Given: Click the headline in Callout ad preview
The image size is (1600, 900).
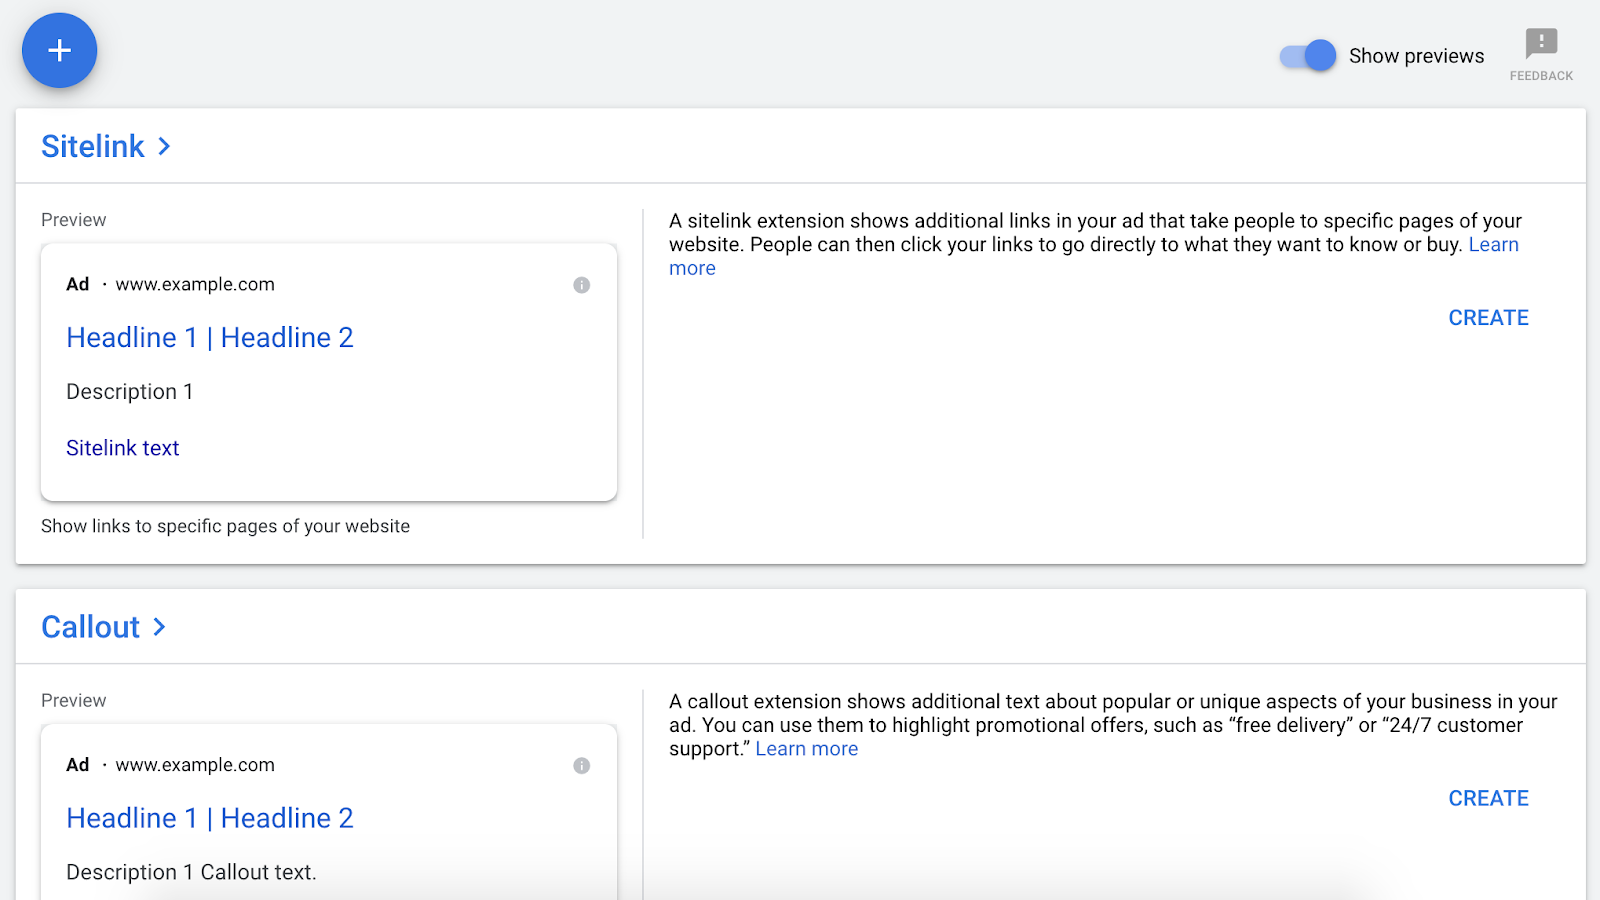Looking at the screenshot, I should point(210,818).
